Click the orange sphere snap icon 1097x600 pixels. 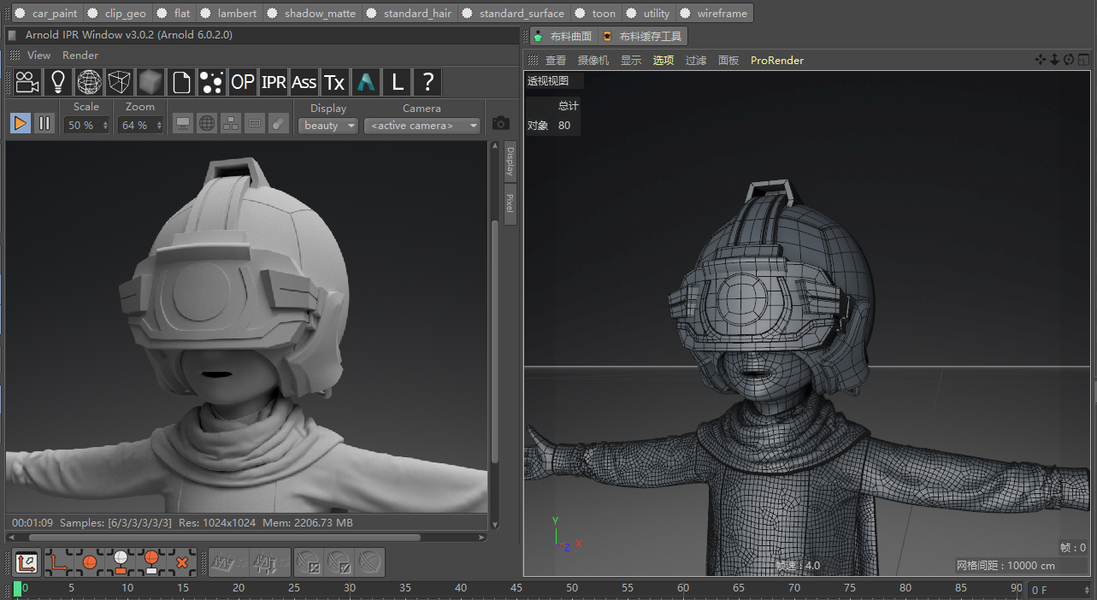pyautogui.click(x=90, y=562)
